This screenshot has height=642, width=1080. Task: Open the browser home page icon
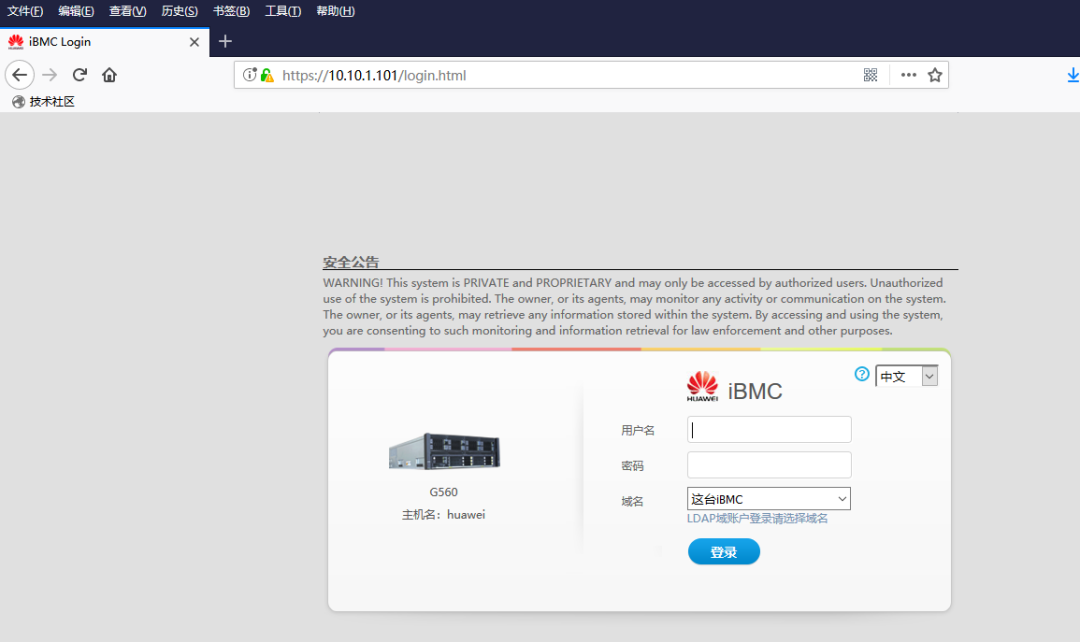pyautogui.click(x=110, y=74)
